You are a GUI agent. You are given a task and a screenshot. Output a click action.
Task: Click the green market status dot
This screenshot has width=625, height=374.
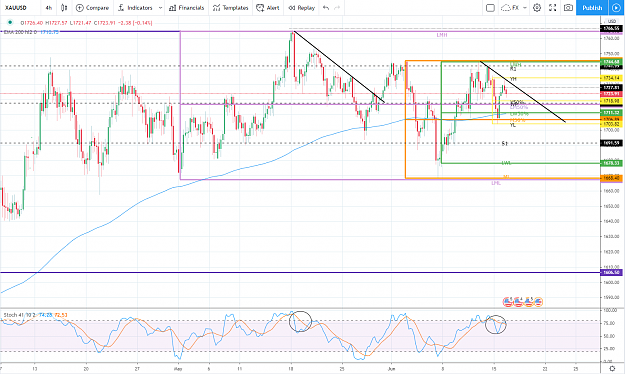point(10,22)
